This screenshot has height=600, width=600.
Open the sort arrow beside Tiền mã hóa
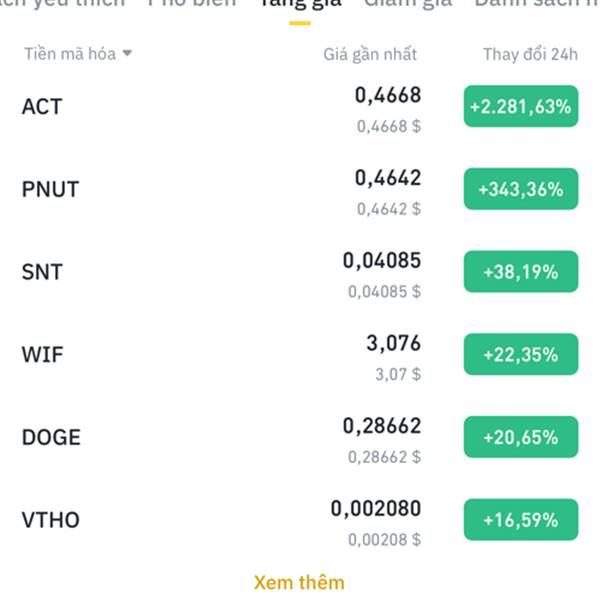[127, 54]
